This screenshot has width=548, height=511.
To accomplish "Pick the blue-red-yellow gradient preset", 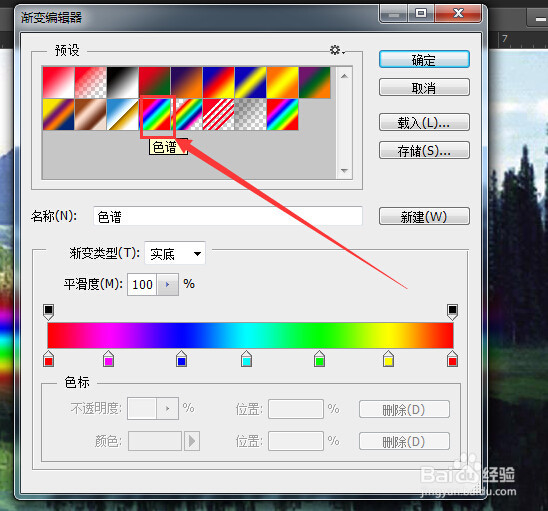I will click(x=218, y=82).
